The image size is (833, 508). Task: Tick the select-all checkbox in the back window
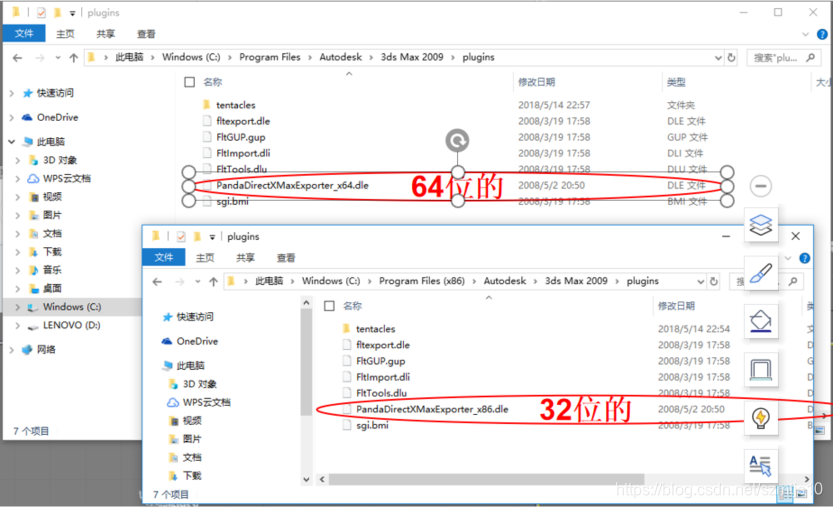[190, 82]
